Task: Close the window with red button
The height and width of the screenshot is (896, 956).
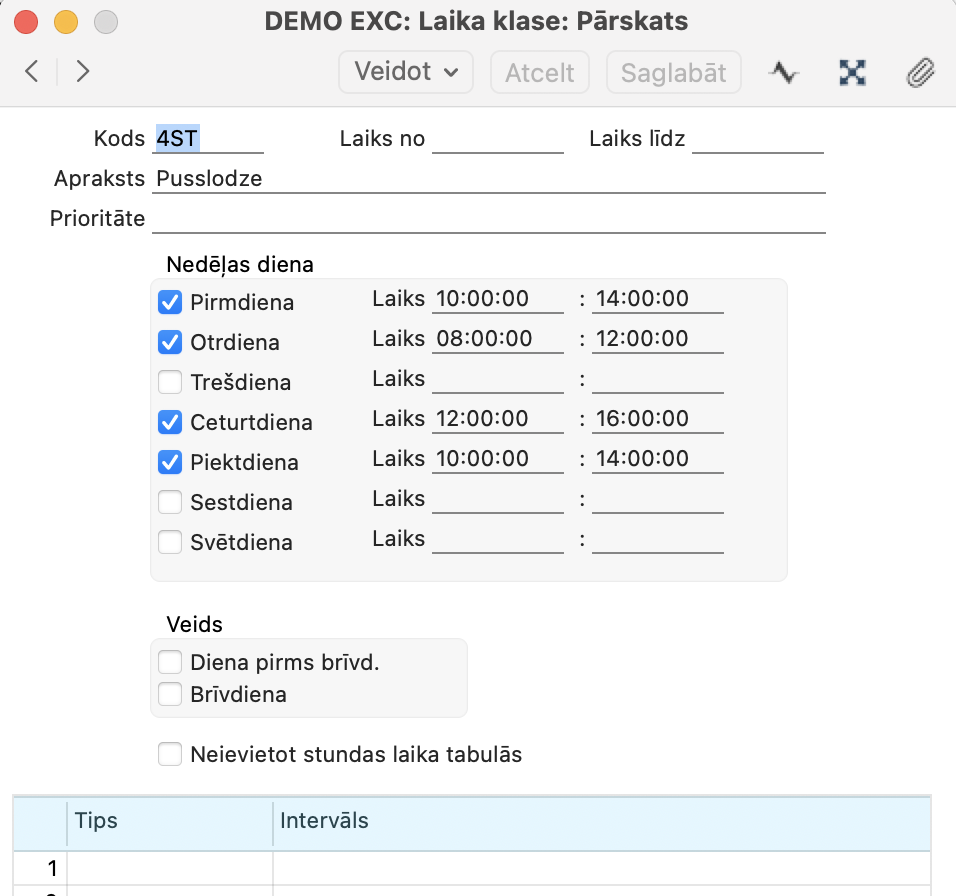Action: [27, 21]
